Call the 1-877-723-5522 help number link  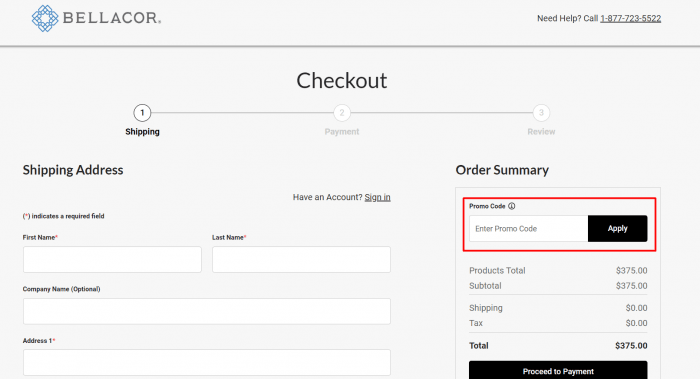pyautogui.click(x=630, y=18)
